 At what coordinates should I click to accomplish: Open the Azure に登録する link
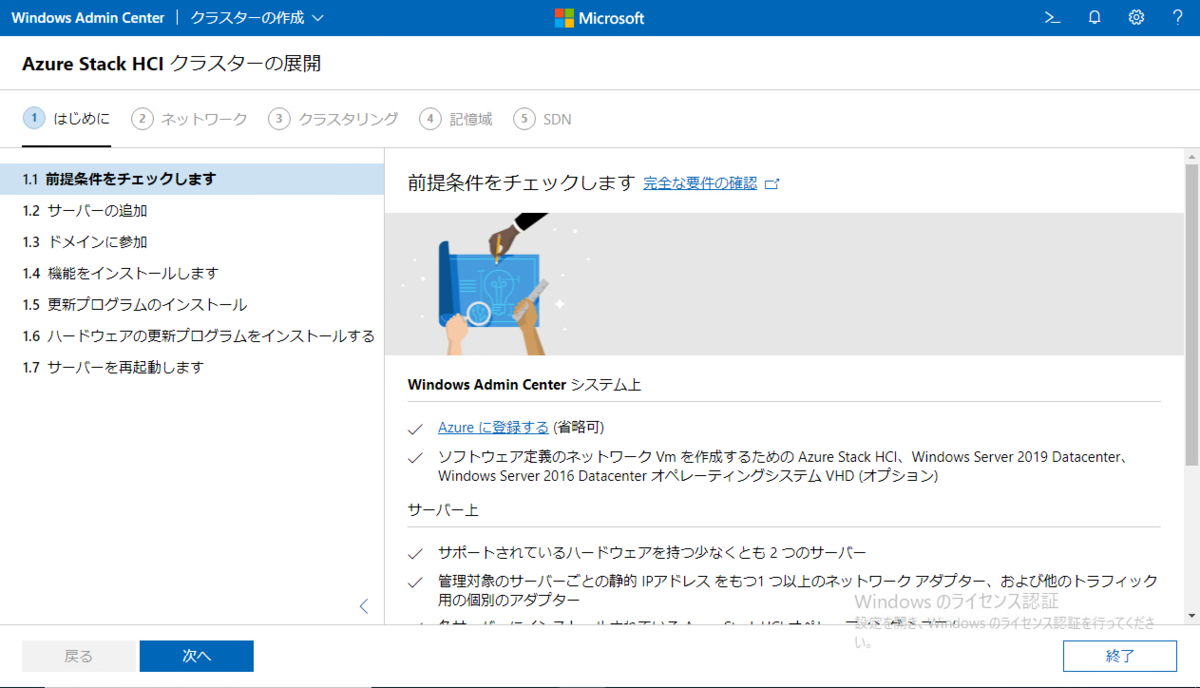(493, 427)
